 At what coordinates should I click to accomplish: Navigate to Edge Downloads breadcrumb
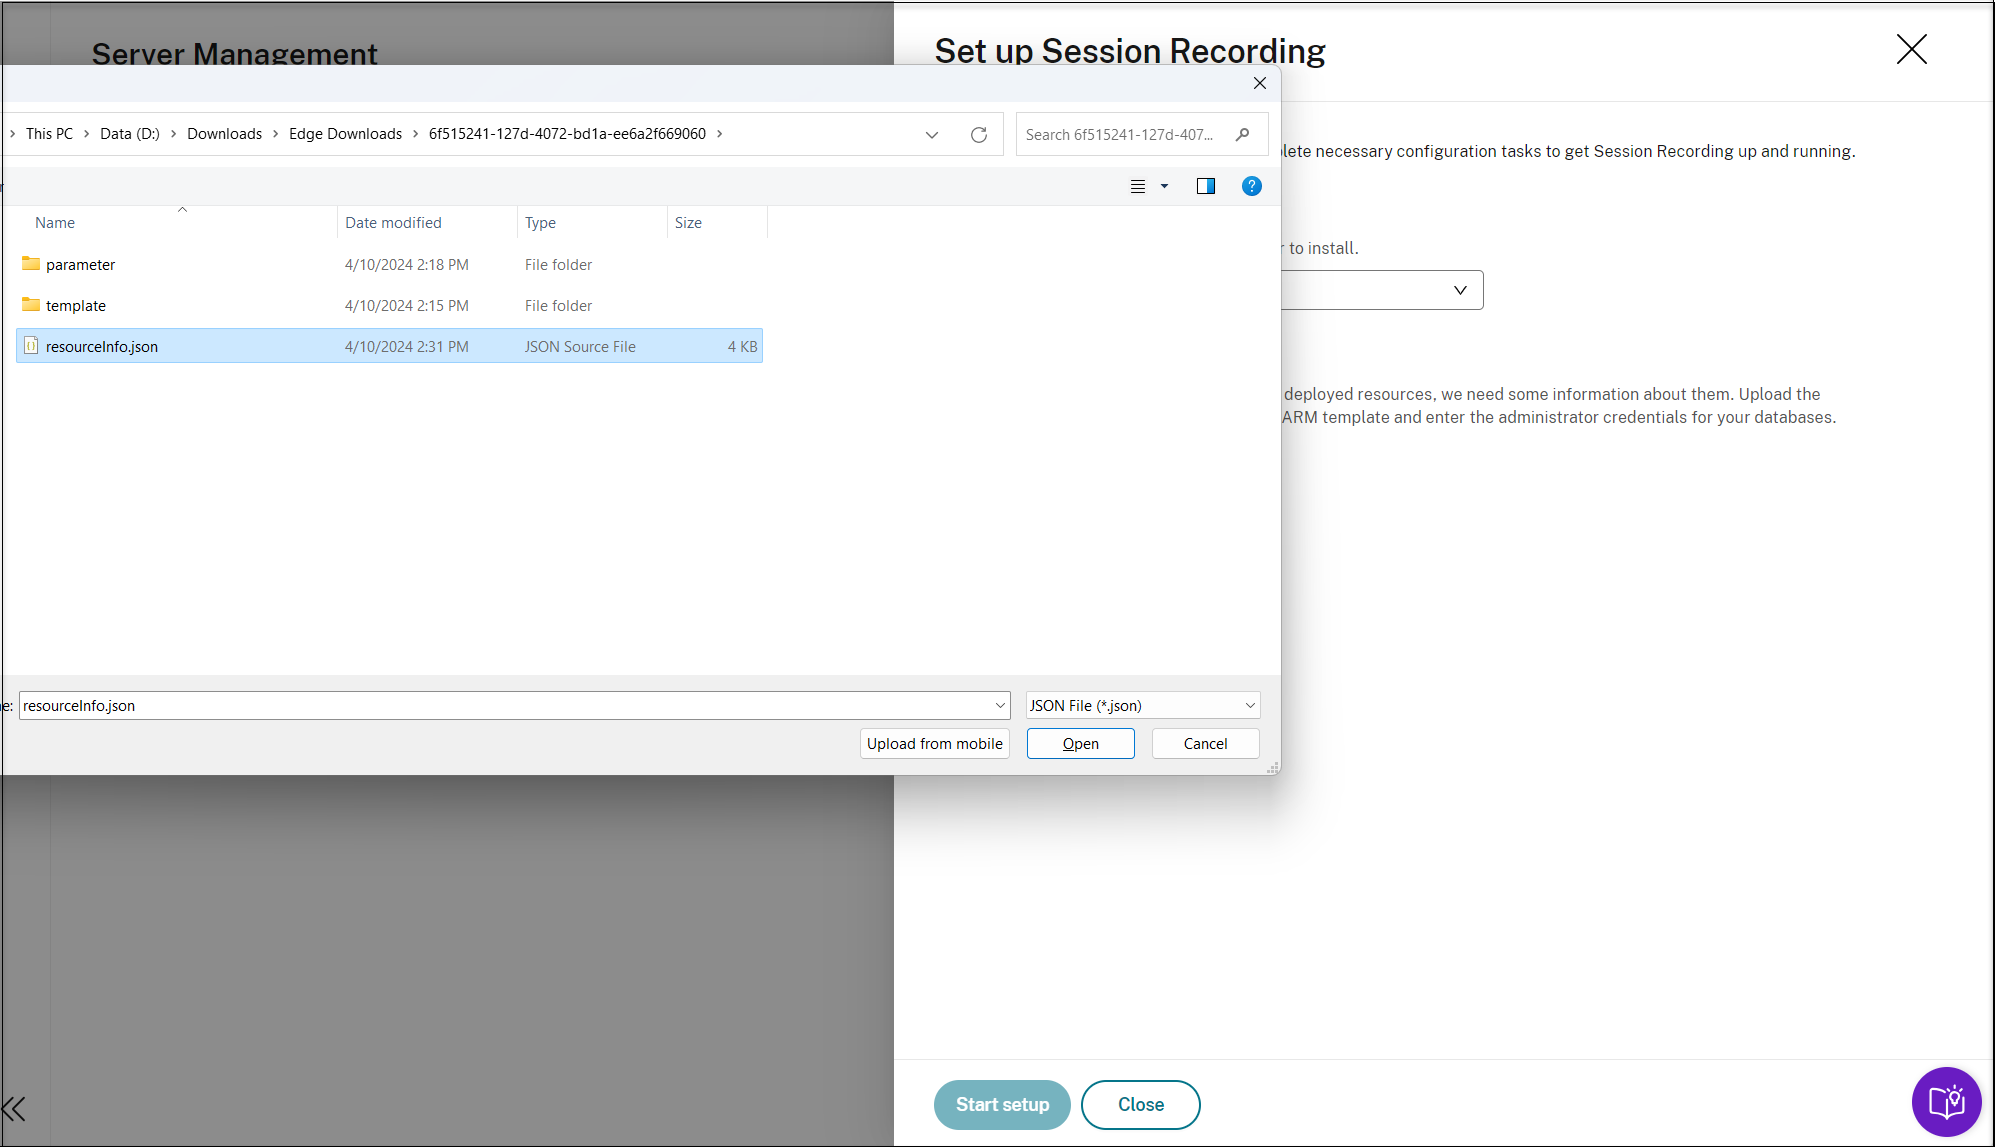click(345, 134)
